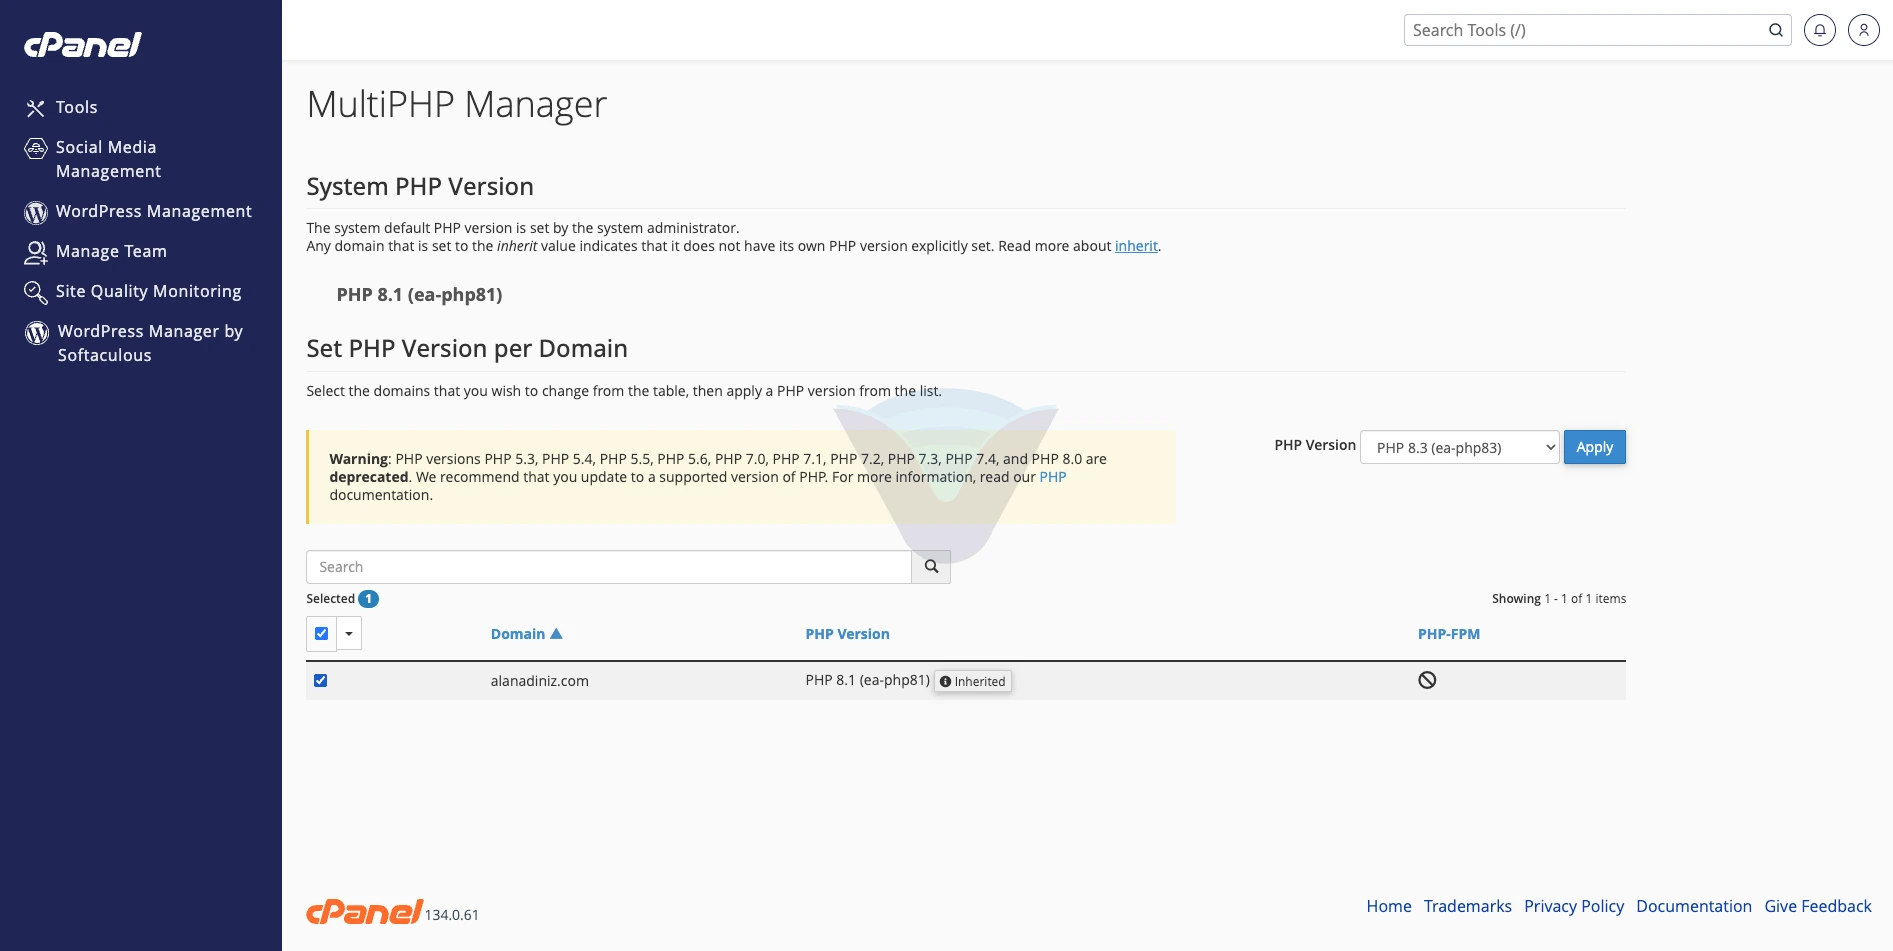The height and width of the screenshot is (951, 1893).
Task: Open the PHP documentation link in warning
Action: click(1053, 477)
